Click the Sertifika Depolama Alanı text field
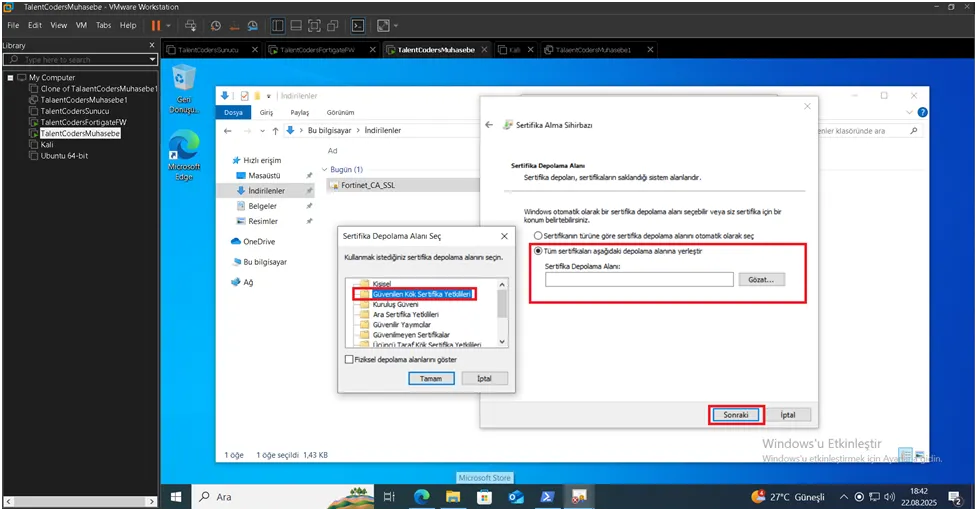977x511 pixels. click(x=639, y=280)
